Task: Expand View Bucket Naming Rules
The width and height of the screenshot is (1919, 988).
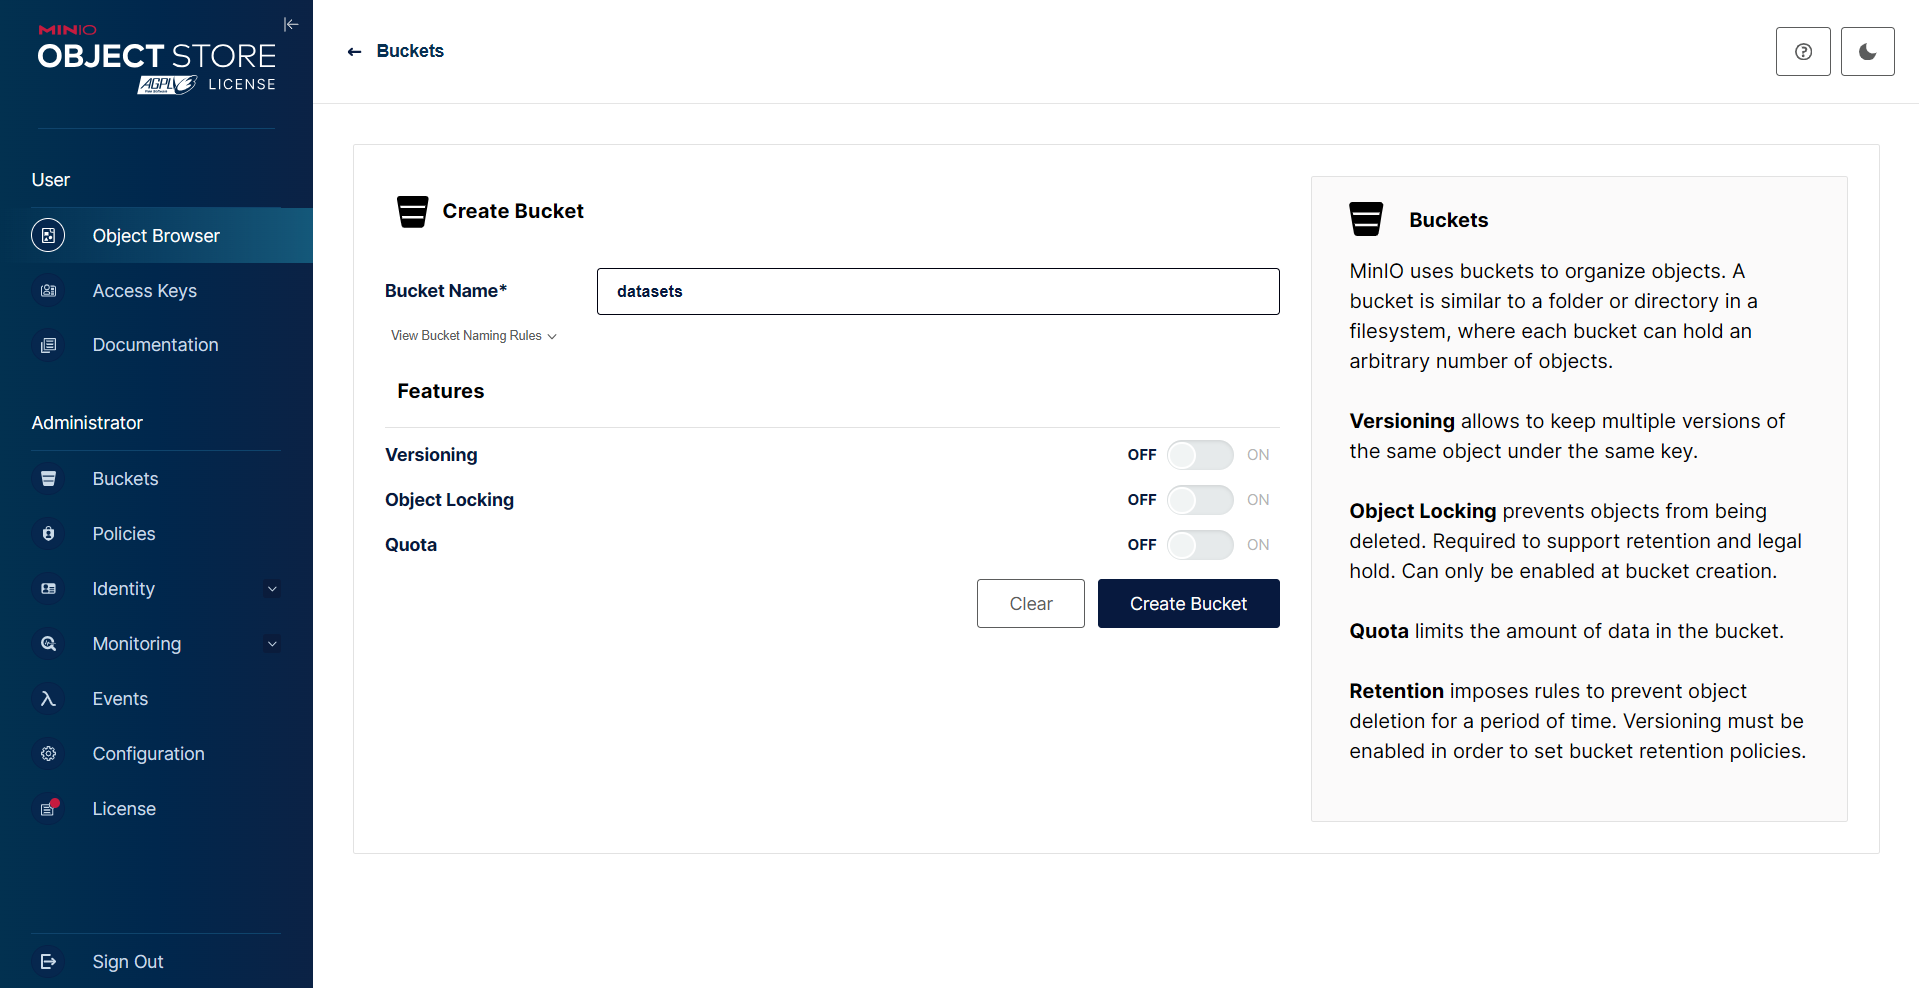Action: tap(473, 336)
